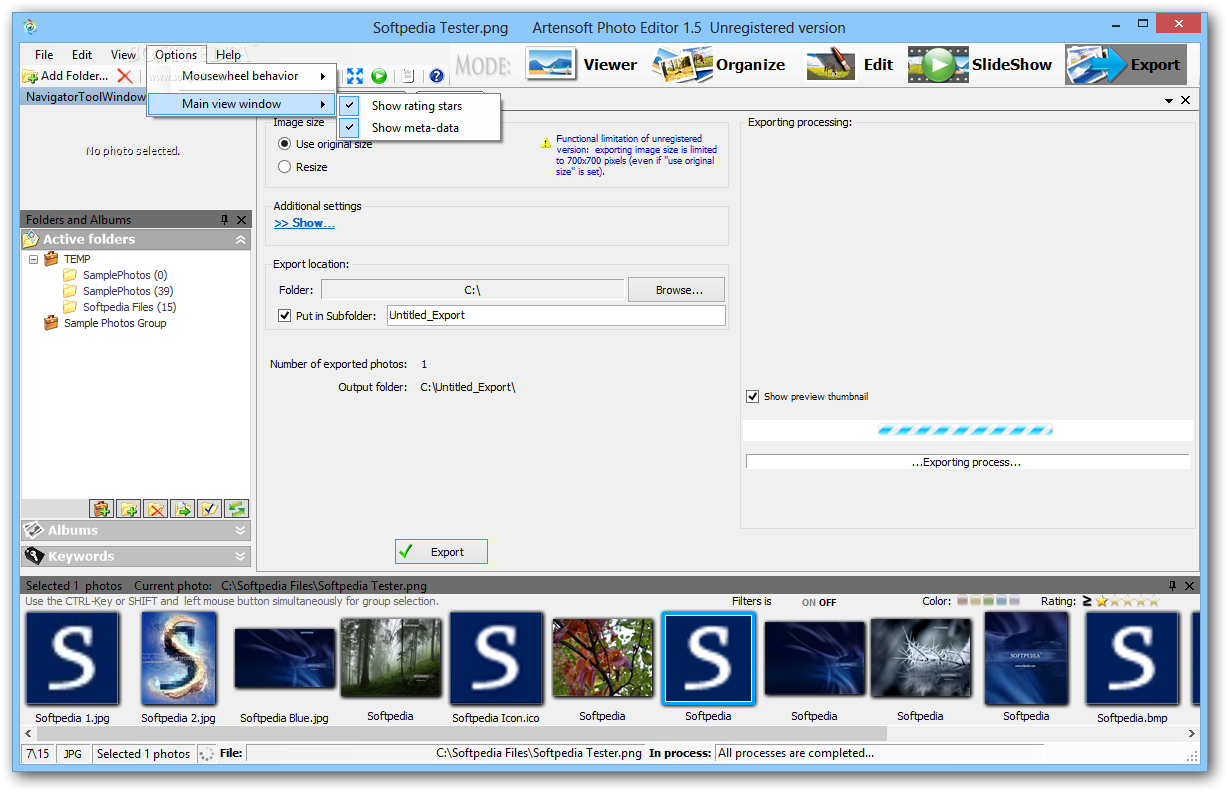1228x792 pixels.
Task: Open the File menu
Action: (44, 55)
